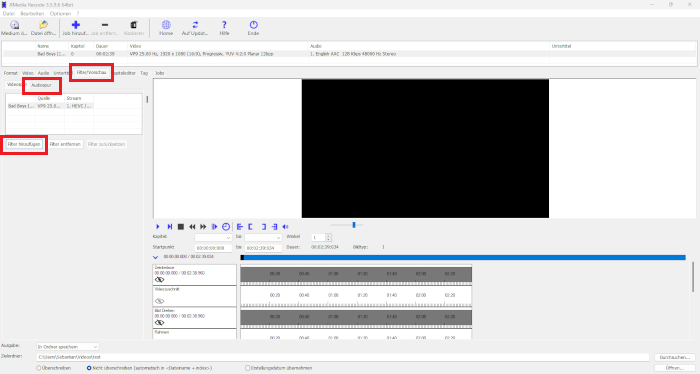Open the Optionen menu
The width and height of the screenshot is (700, 374).
(60, 14)
